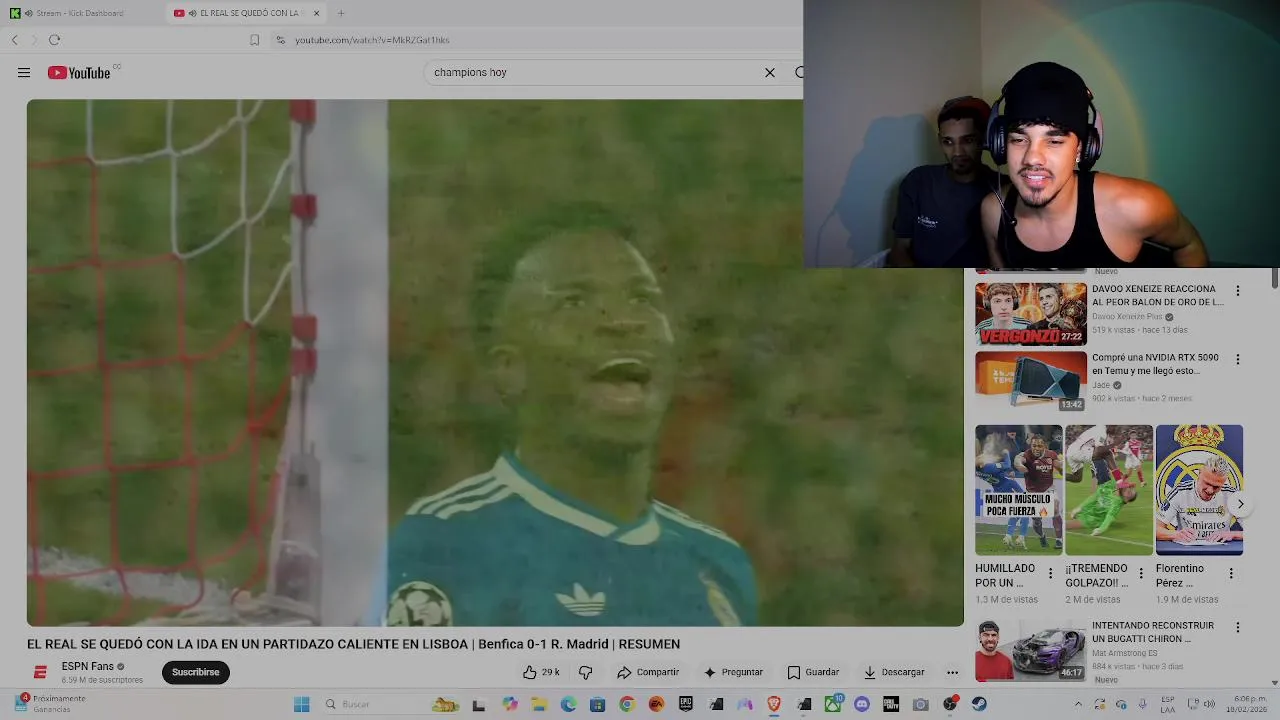The height and width of the screenshot is (720, 1280).
Task: Click the youtube.com URL in the address bar
Action: tap(372, 40)
